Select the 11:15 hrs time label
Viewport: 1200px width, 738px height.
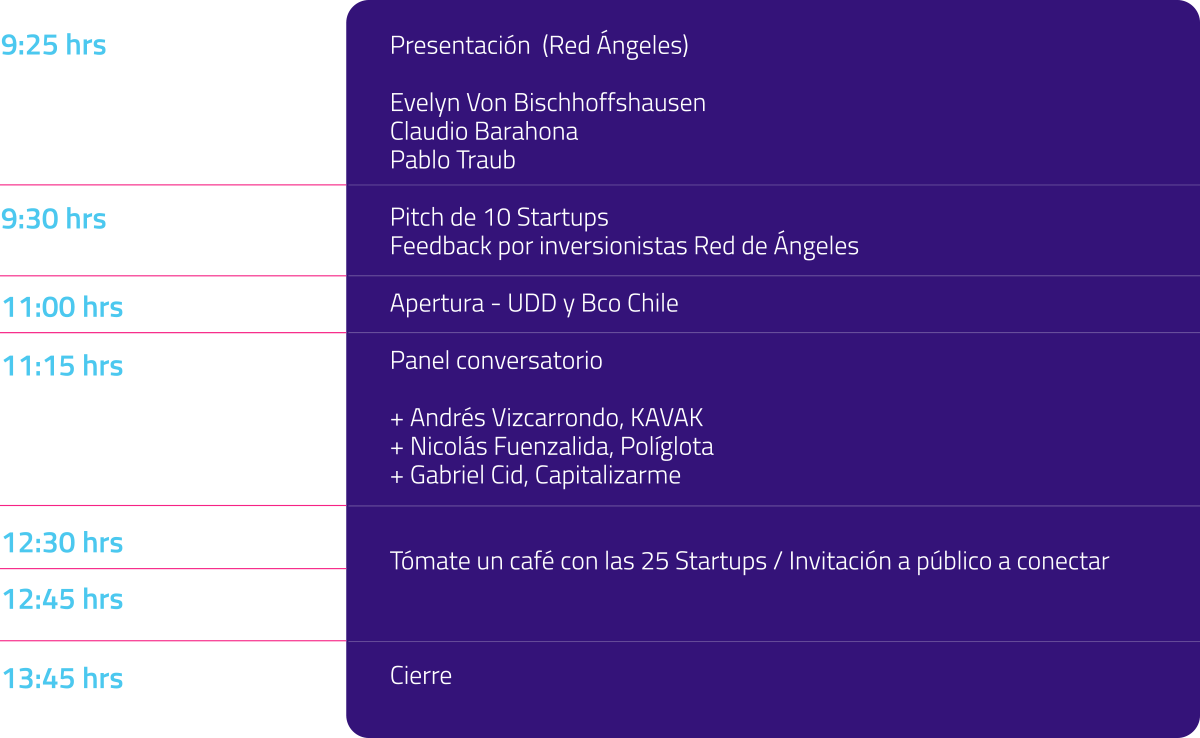click(x=62, y=366)
